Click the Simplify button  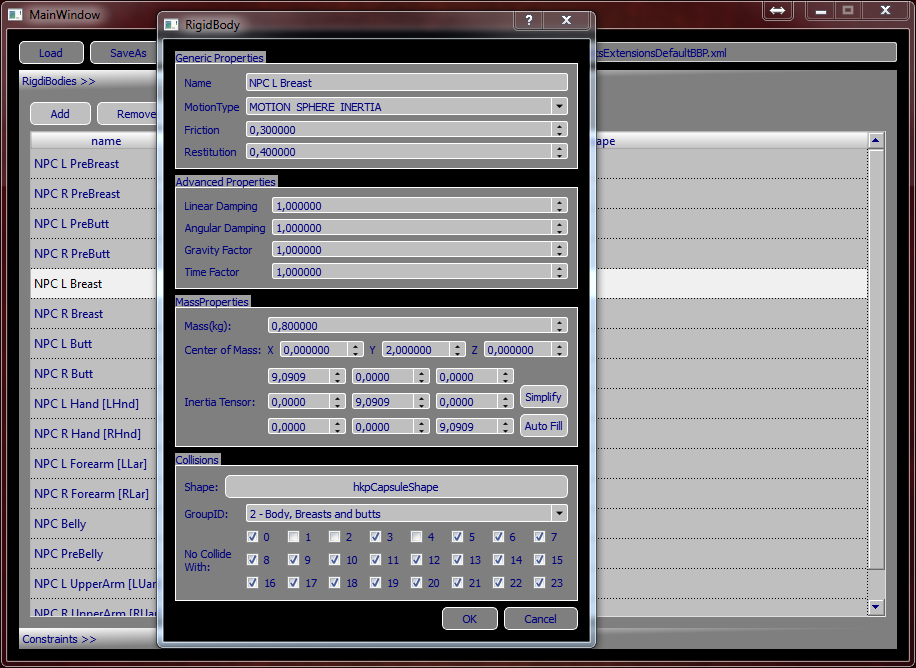[543, 397]
